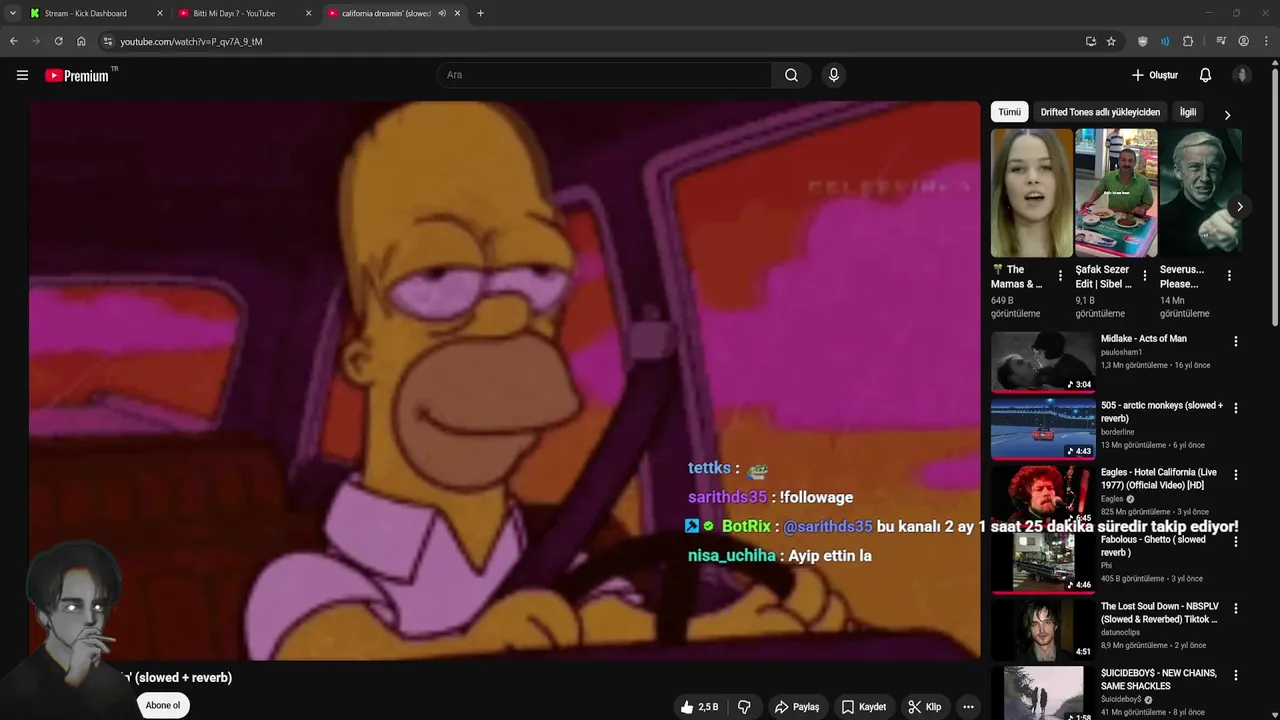Click the Oluştur create button

click(x=1154, y=75)
